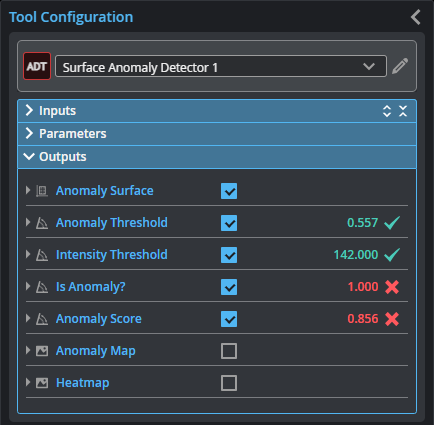434x425 pixels.
Task: Click the Anomaly Surface type icon
Action: pos(42,191)
